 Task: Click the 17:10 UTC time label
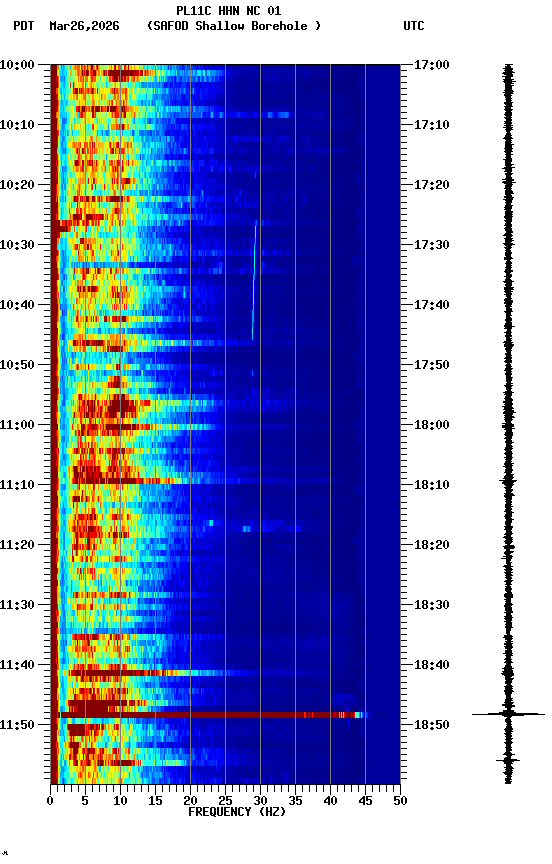[432, 125]
